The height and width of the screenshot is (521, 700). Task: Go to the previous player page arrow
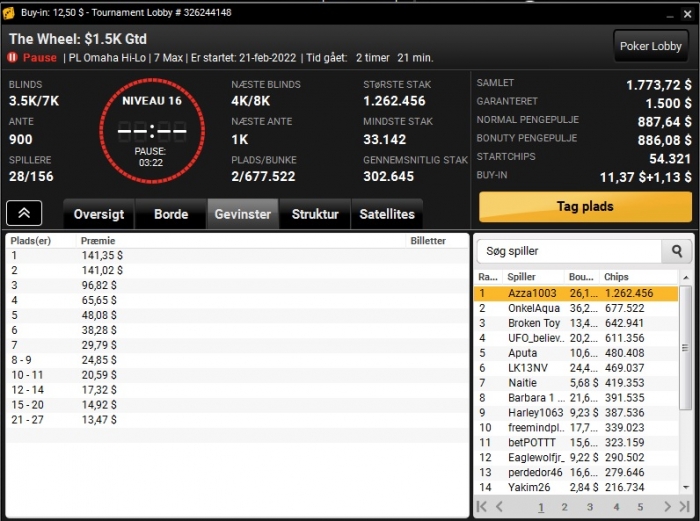[500, 506]
